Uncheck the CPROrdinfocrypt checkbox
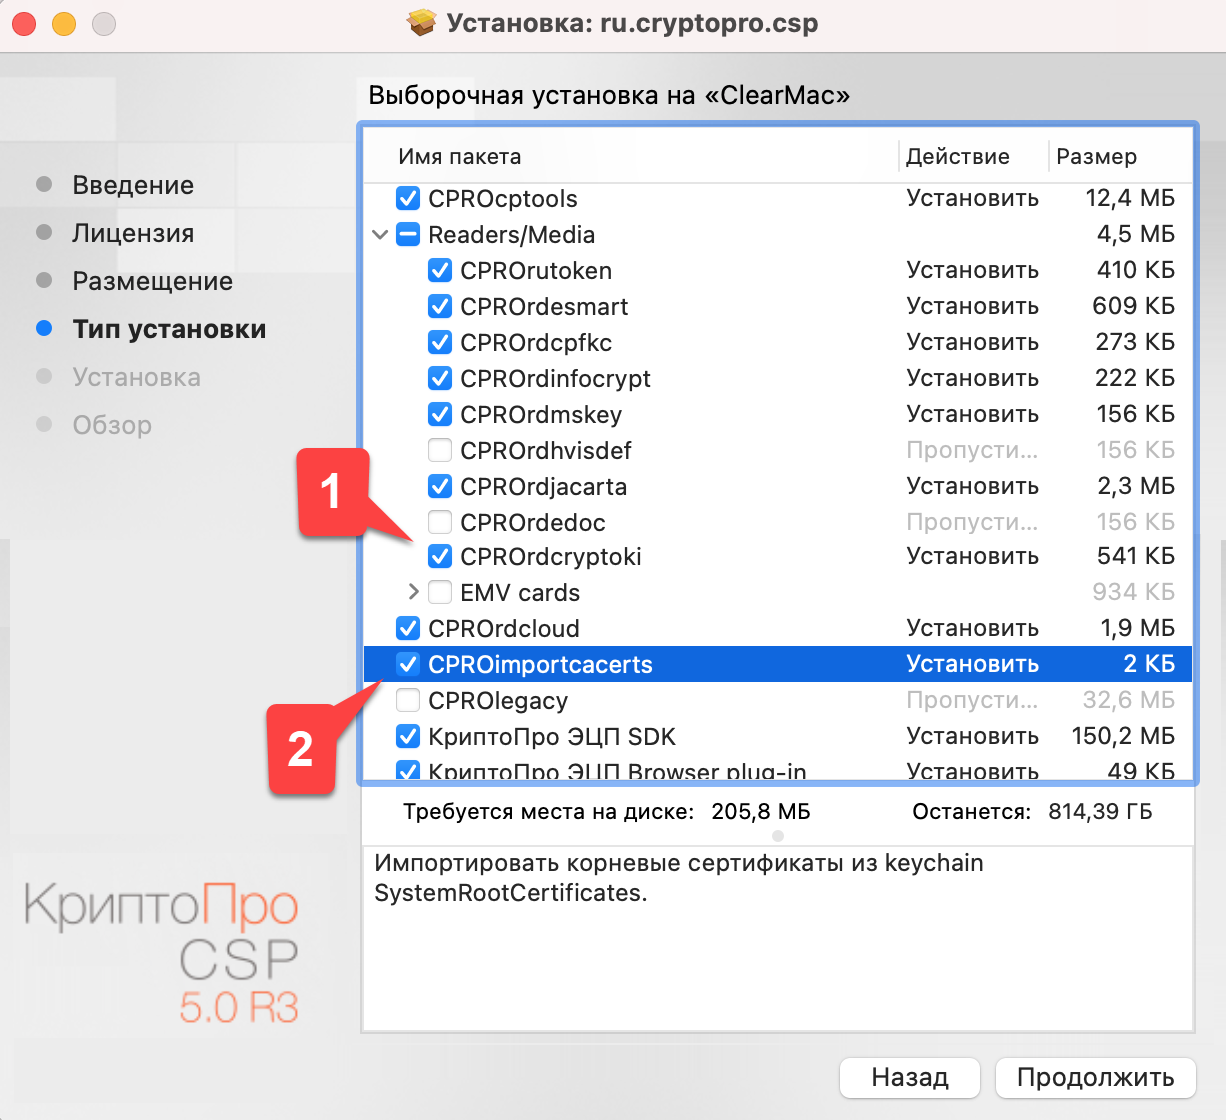The width and height of the screenshot is (1226, 1120). (x=440, y=378)
